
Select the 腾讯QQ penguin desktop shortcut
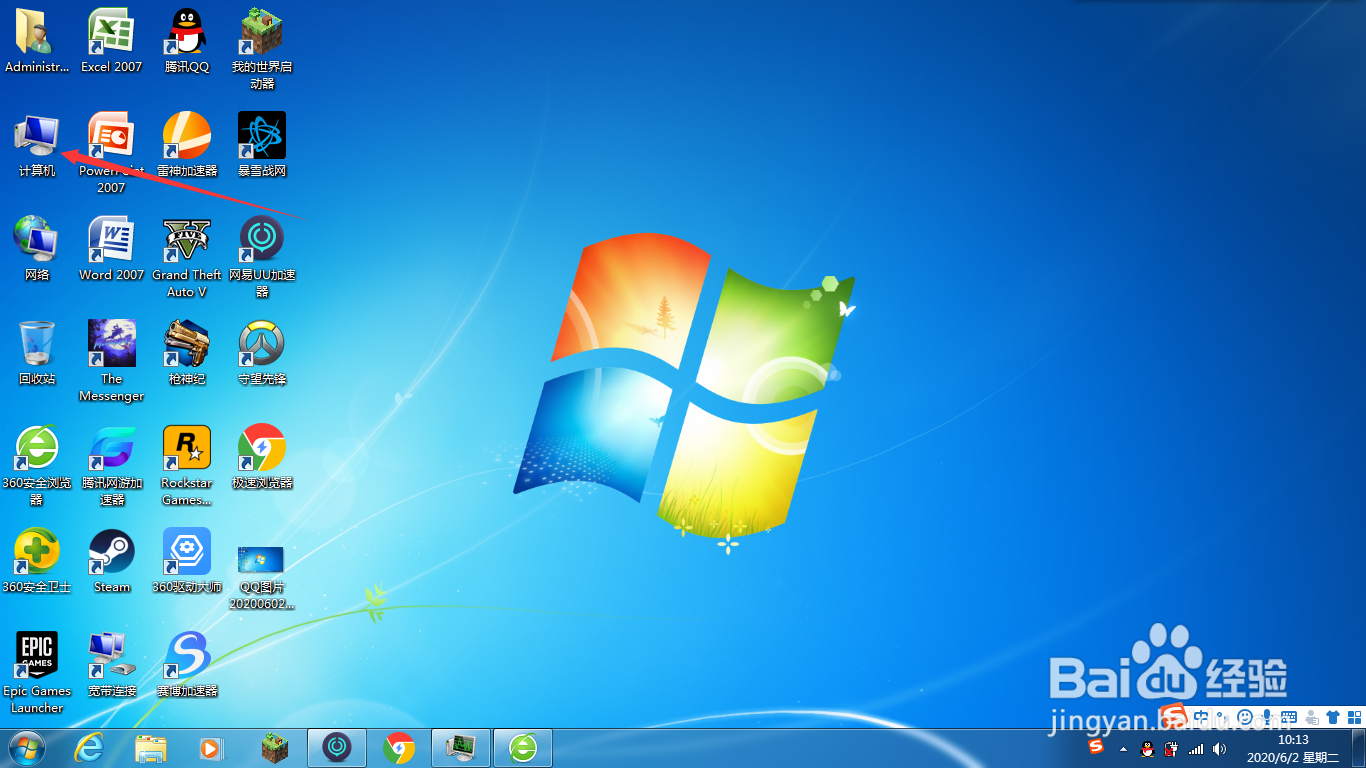click(x=187, y=40)
